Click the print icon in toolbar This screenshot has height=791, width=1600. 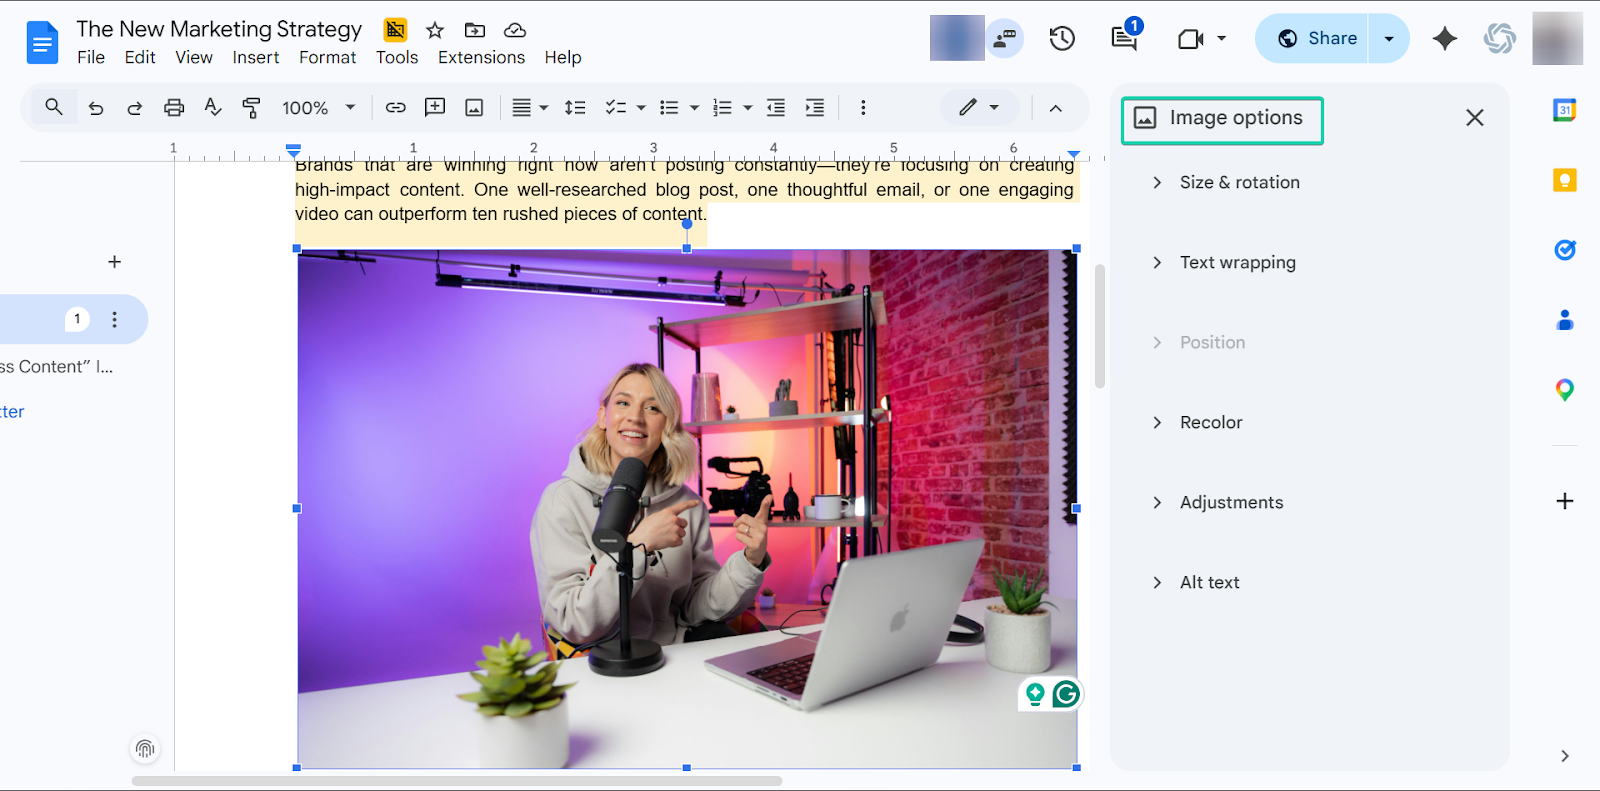pos(174,107)
